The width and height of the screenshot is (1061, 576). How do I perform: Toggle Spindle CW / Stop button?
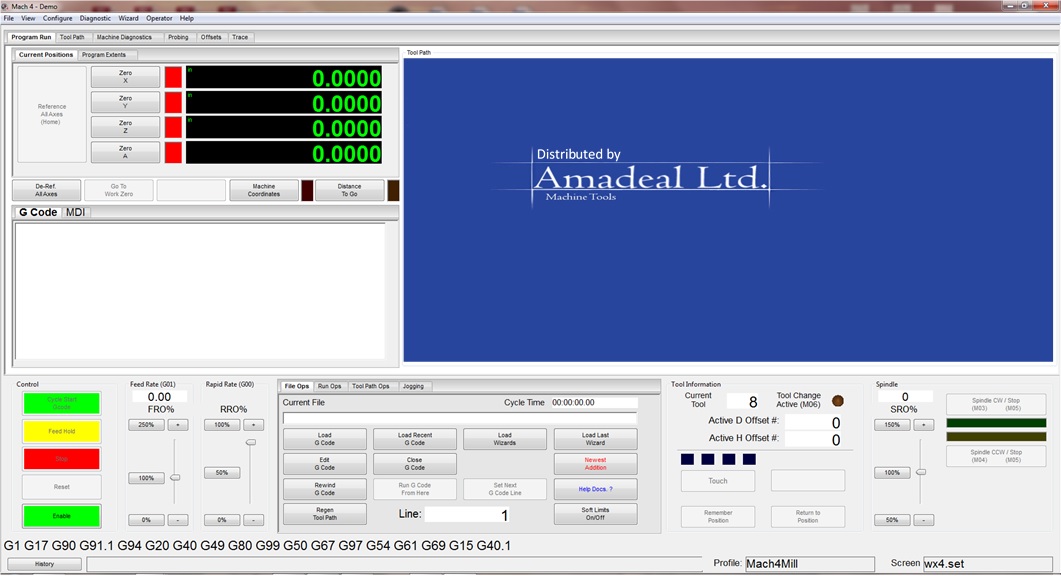click(995, 405)
